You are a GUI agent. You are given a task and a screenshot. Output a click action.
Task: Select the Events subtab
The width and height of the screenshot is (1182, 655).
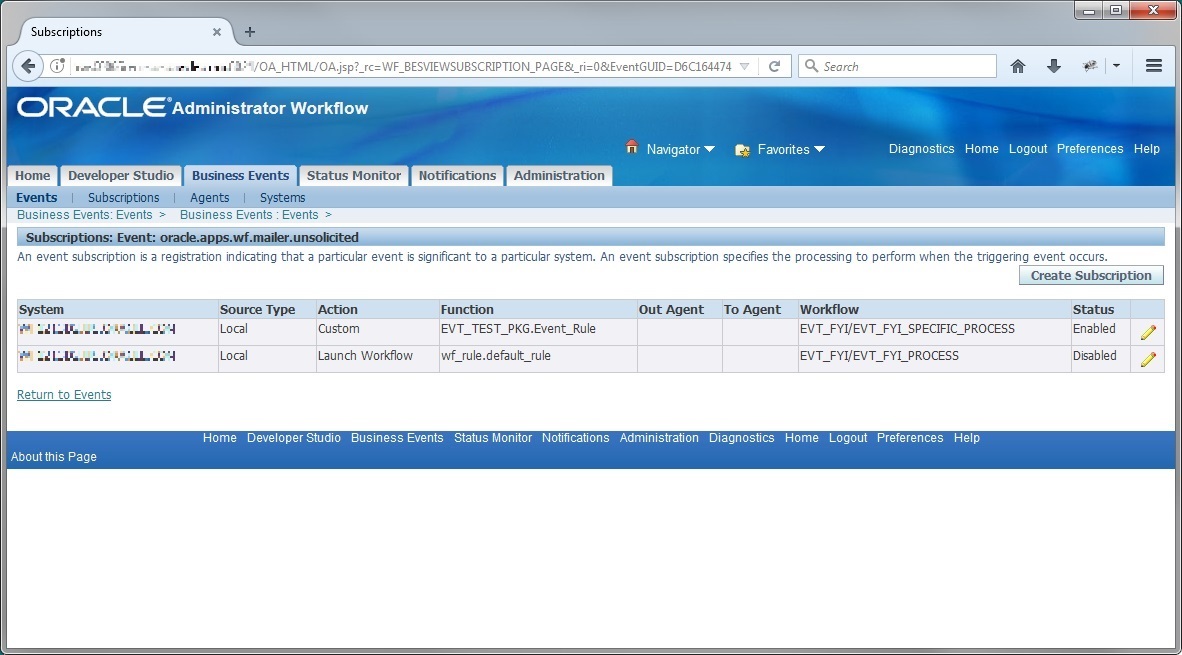click(x=36, y=197)
